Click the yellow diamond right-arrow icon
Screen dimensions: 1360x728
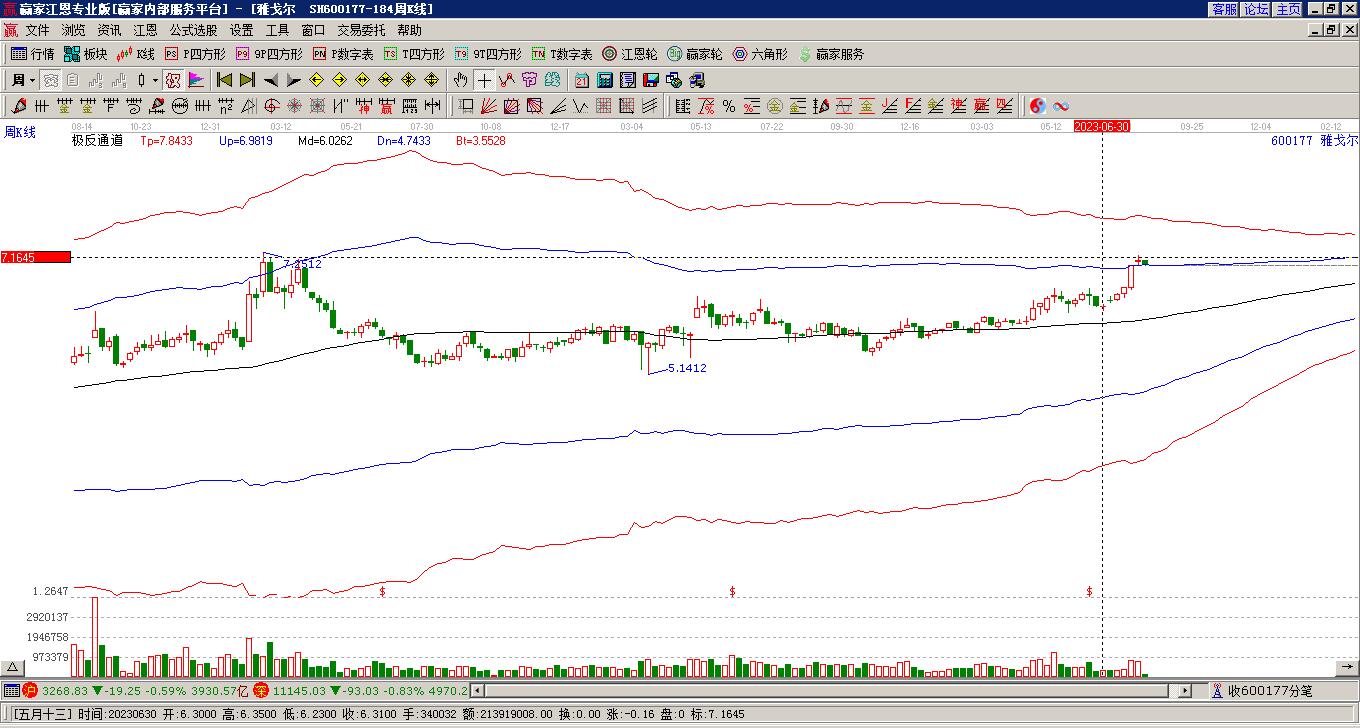pos(340,80)
